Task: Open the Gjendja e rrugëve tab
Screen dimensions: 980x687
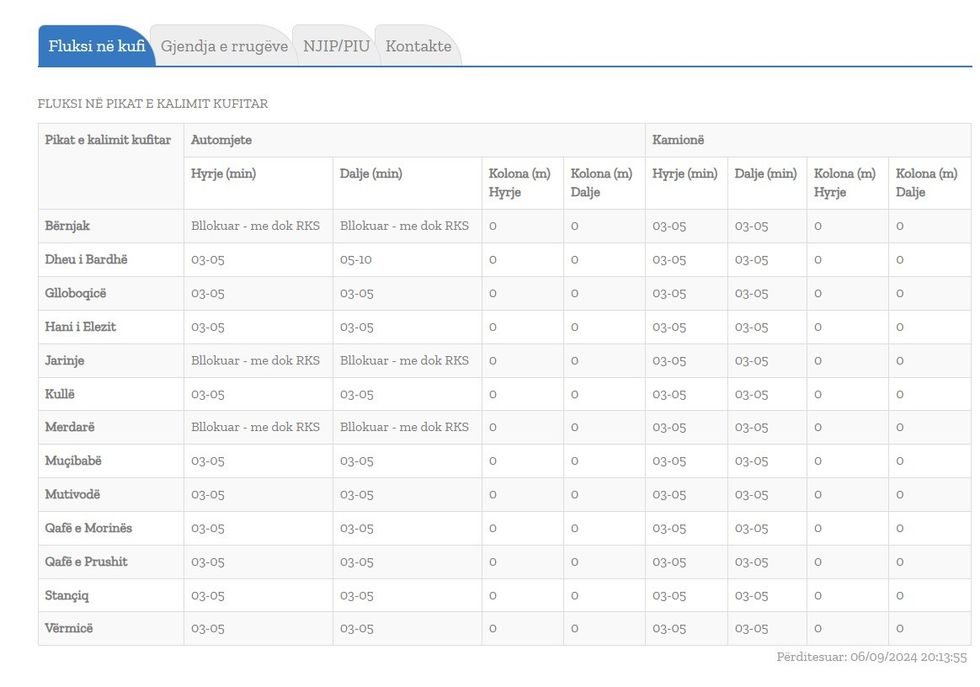Action: (224, 46)
